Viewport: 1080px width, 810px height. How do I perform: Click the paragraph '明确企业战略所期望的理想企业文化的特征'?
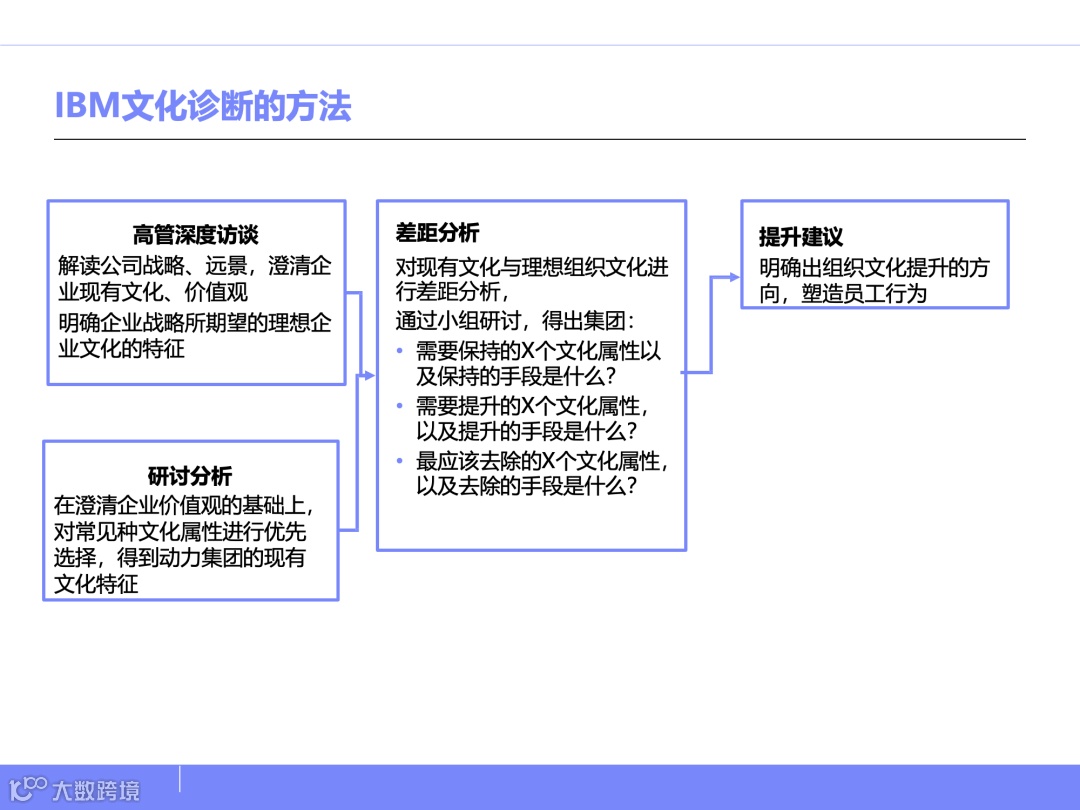pyautogui.click(x=195, y=335)
